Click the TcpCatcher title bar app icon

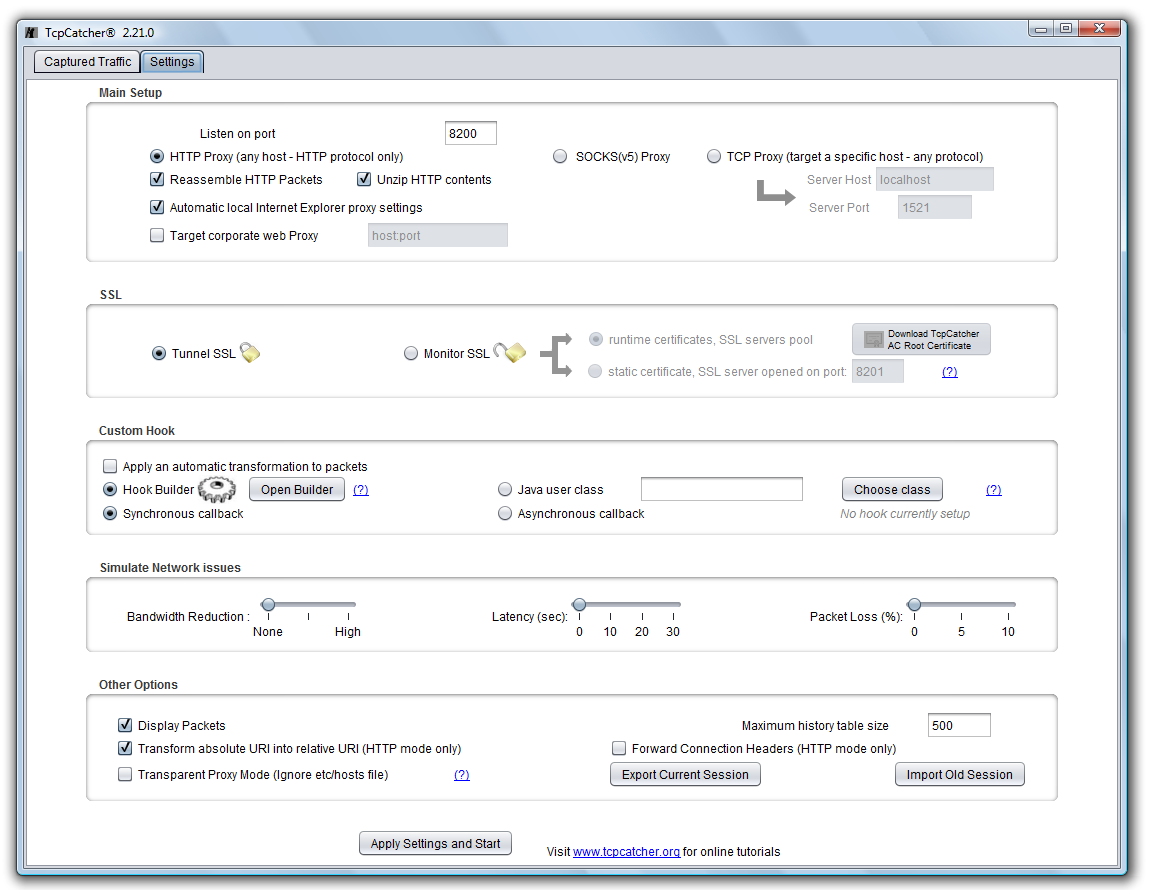[31, 33]
